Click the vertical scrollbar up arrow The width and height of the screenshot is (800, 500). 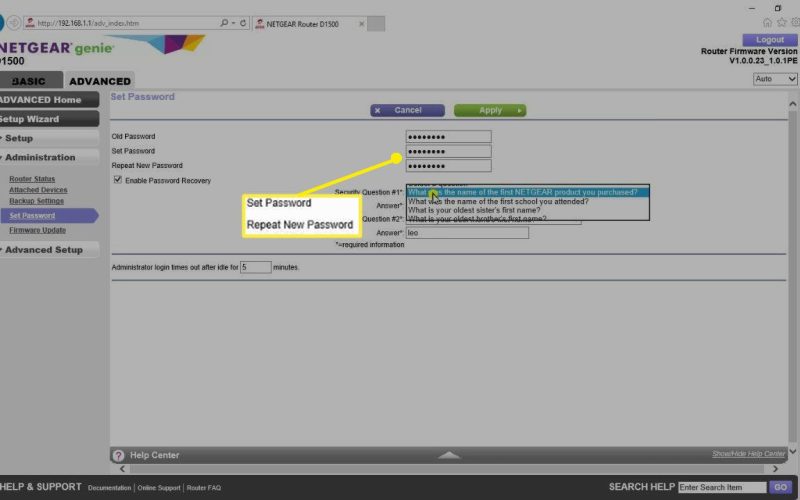pyautogui.click(x=792, y=104)
